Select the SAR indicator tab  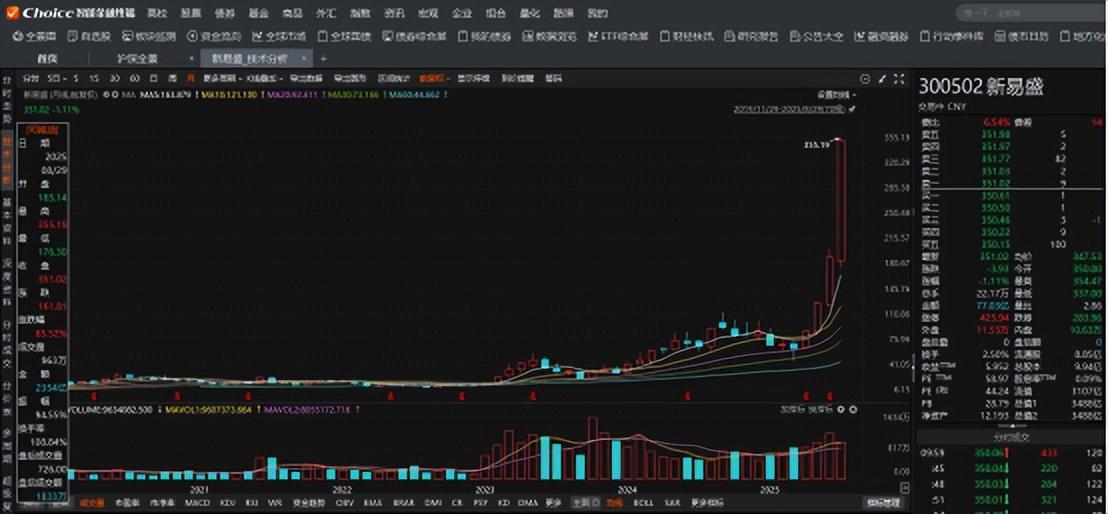(673, 503)
